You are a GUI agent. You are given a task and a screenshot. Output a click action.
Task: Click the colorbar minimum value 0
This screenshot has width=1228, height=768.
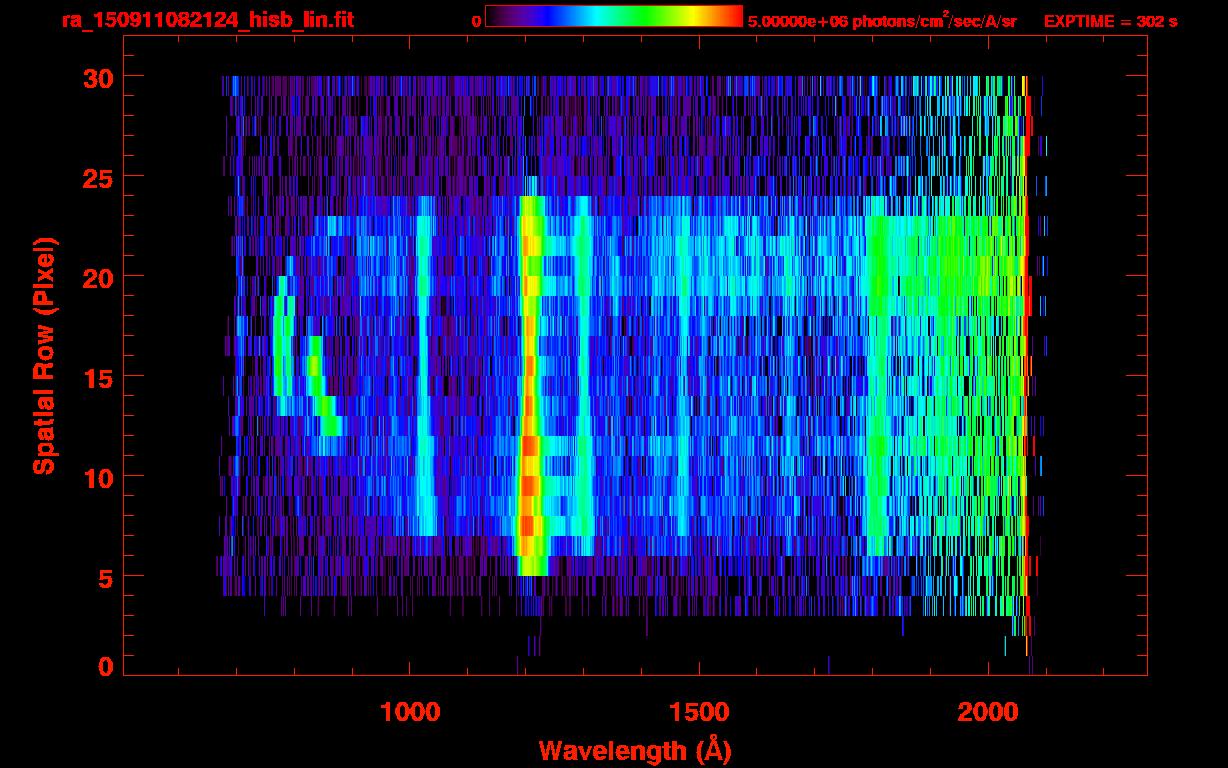476,21
